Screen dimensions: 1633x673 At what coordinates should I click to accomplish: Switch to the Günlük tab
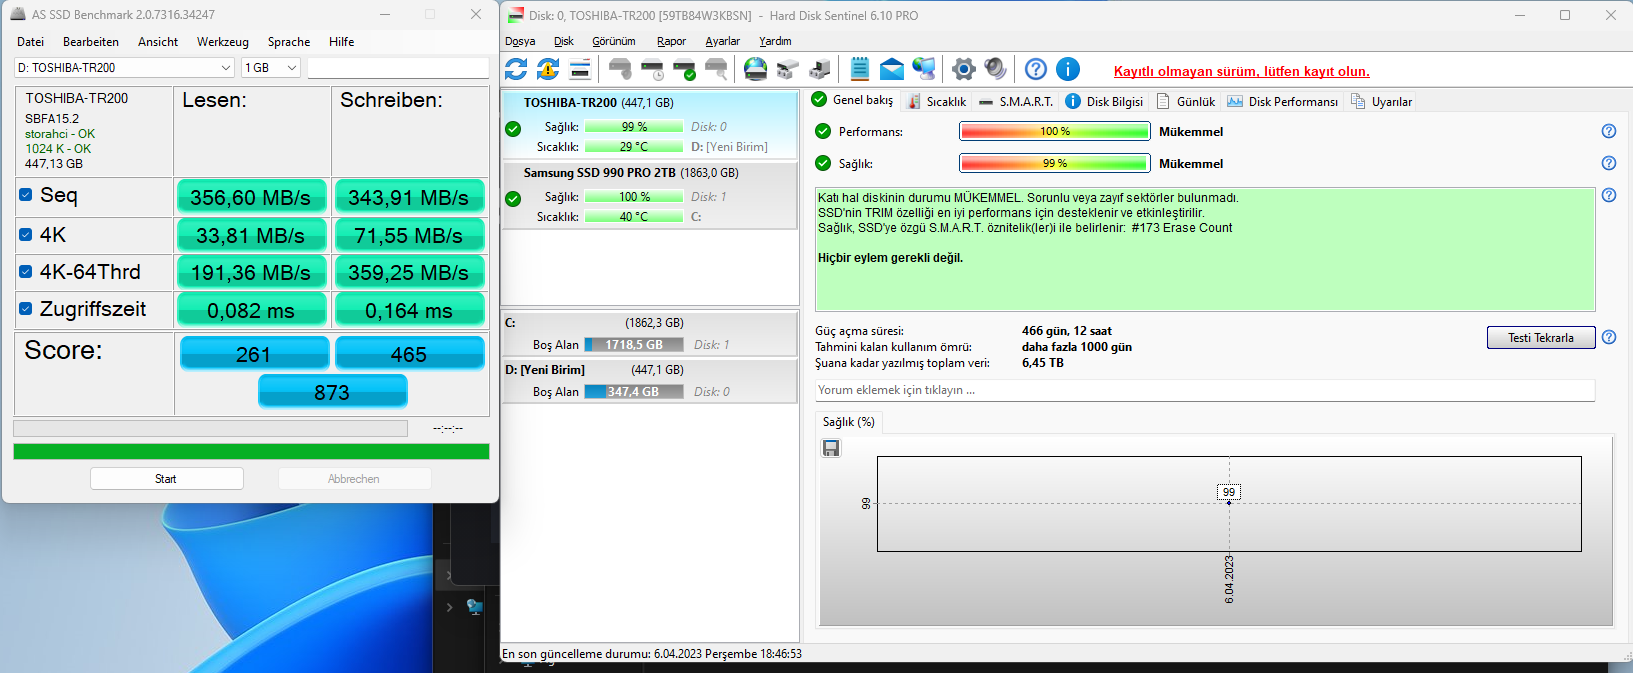click(x=1186, y=101)
